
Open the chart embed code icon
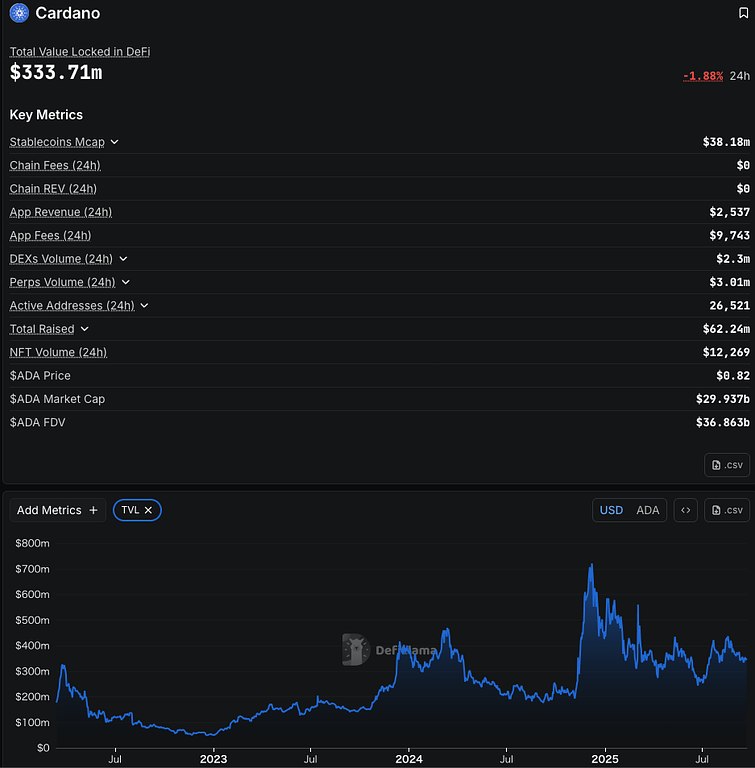coord(685,510)
